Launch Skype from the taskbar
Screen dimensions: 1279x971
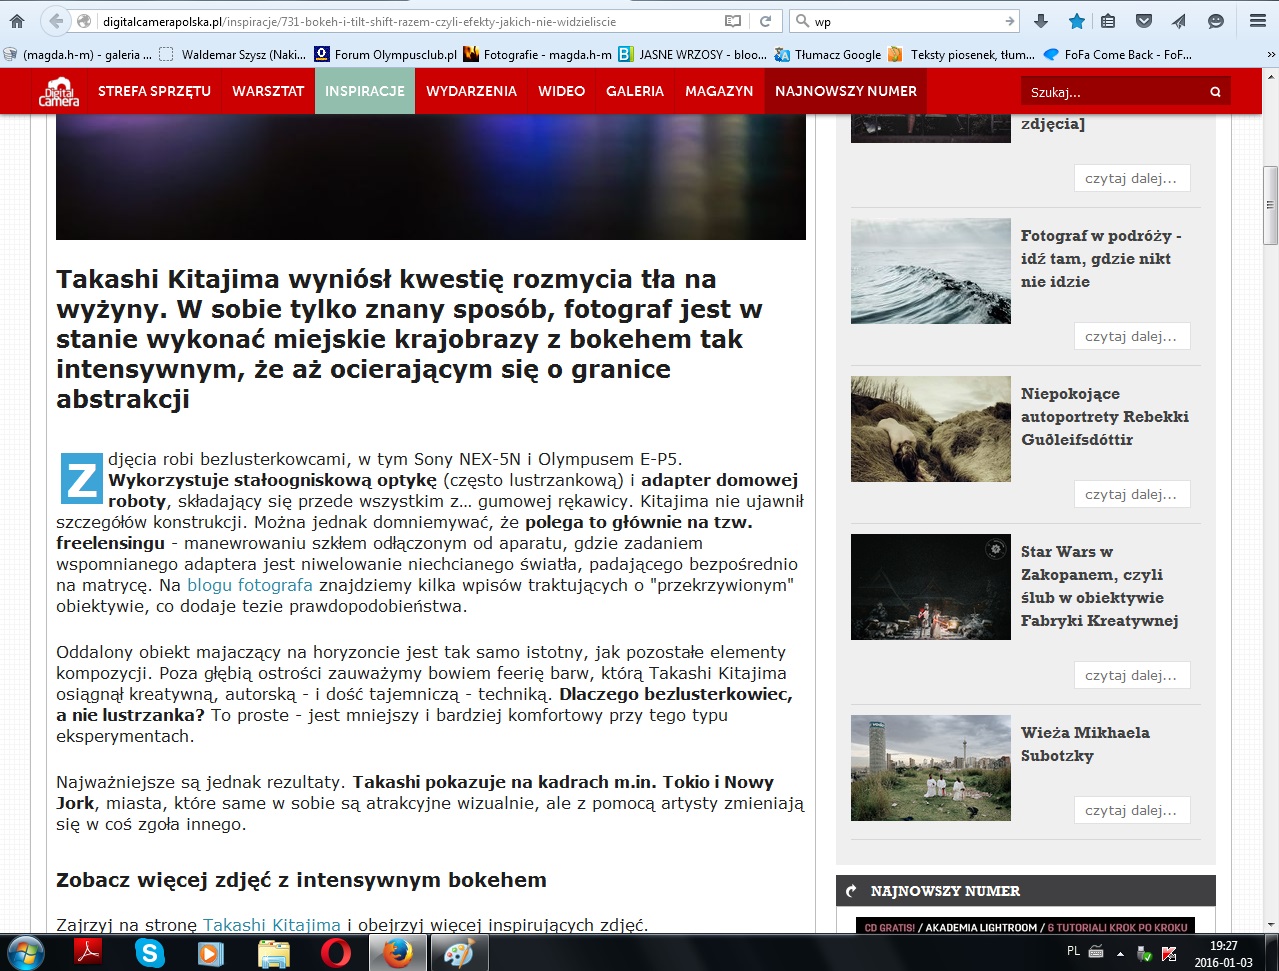(x=150, y=952)
